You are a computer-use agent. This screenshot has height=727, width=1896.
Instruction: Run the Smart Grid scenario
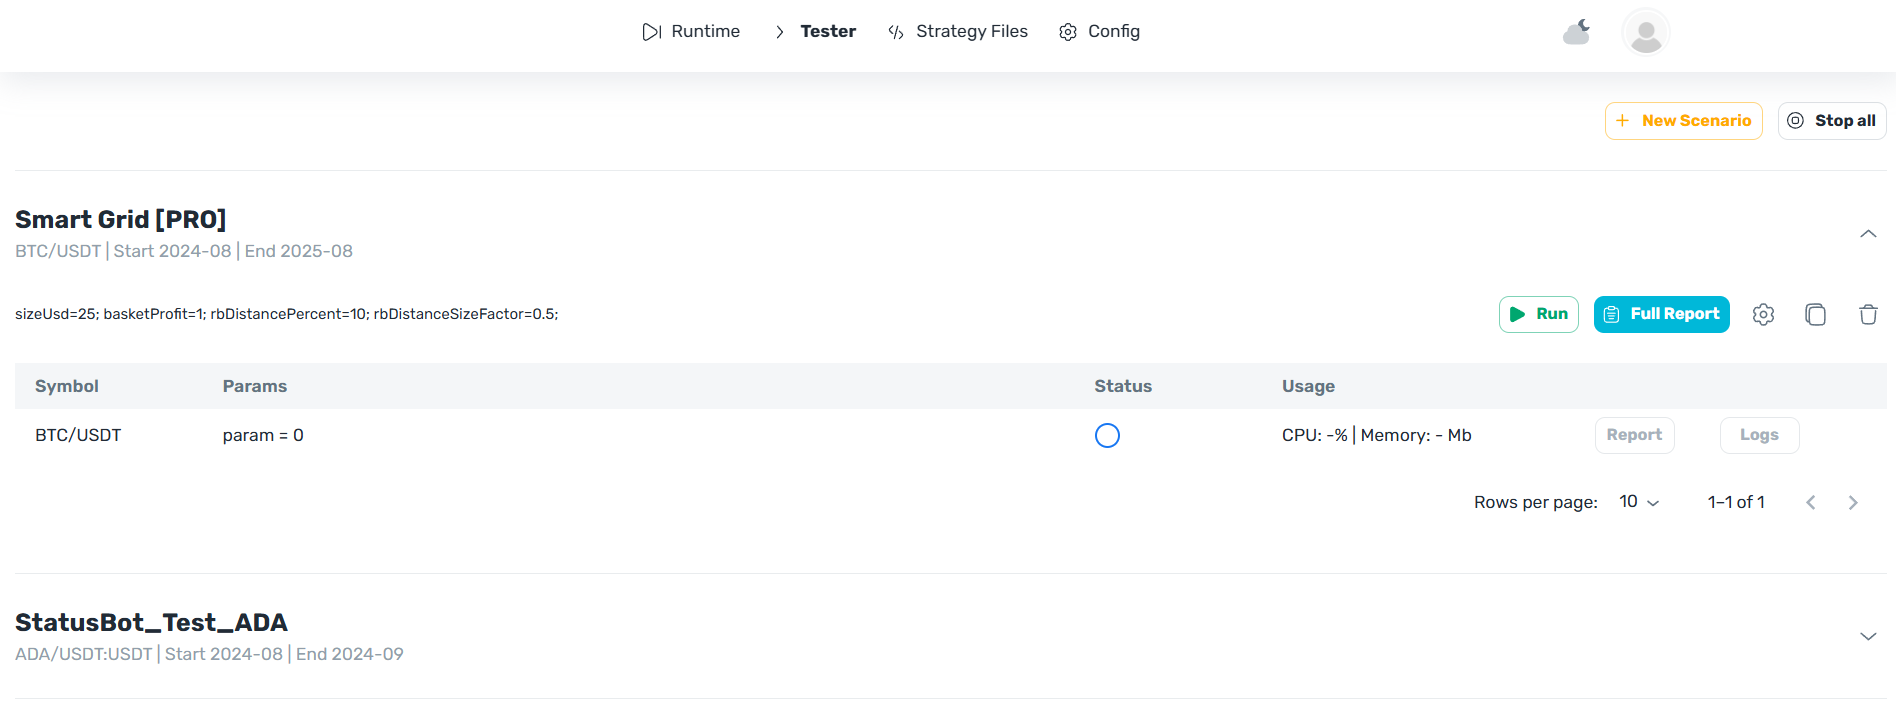(x=1538, y=314)
